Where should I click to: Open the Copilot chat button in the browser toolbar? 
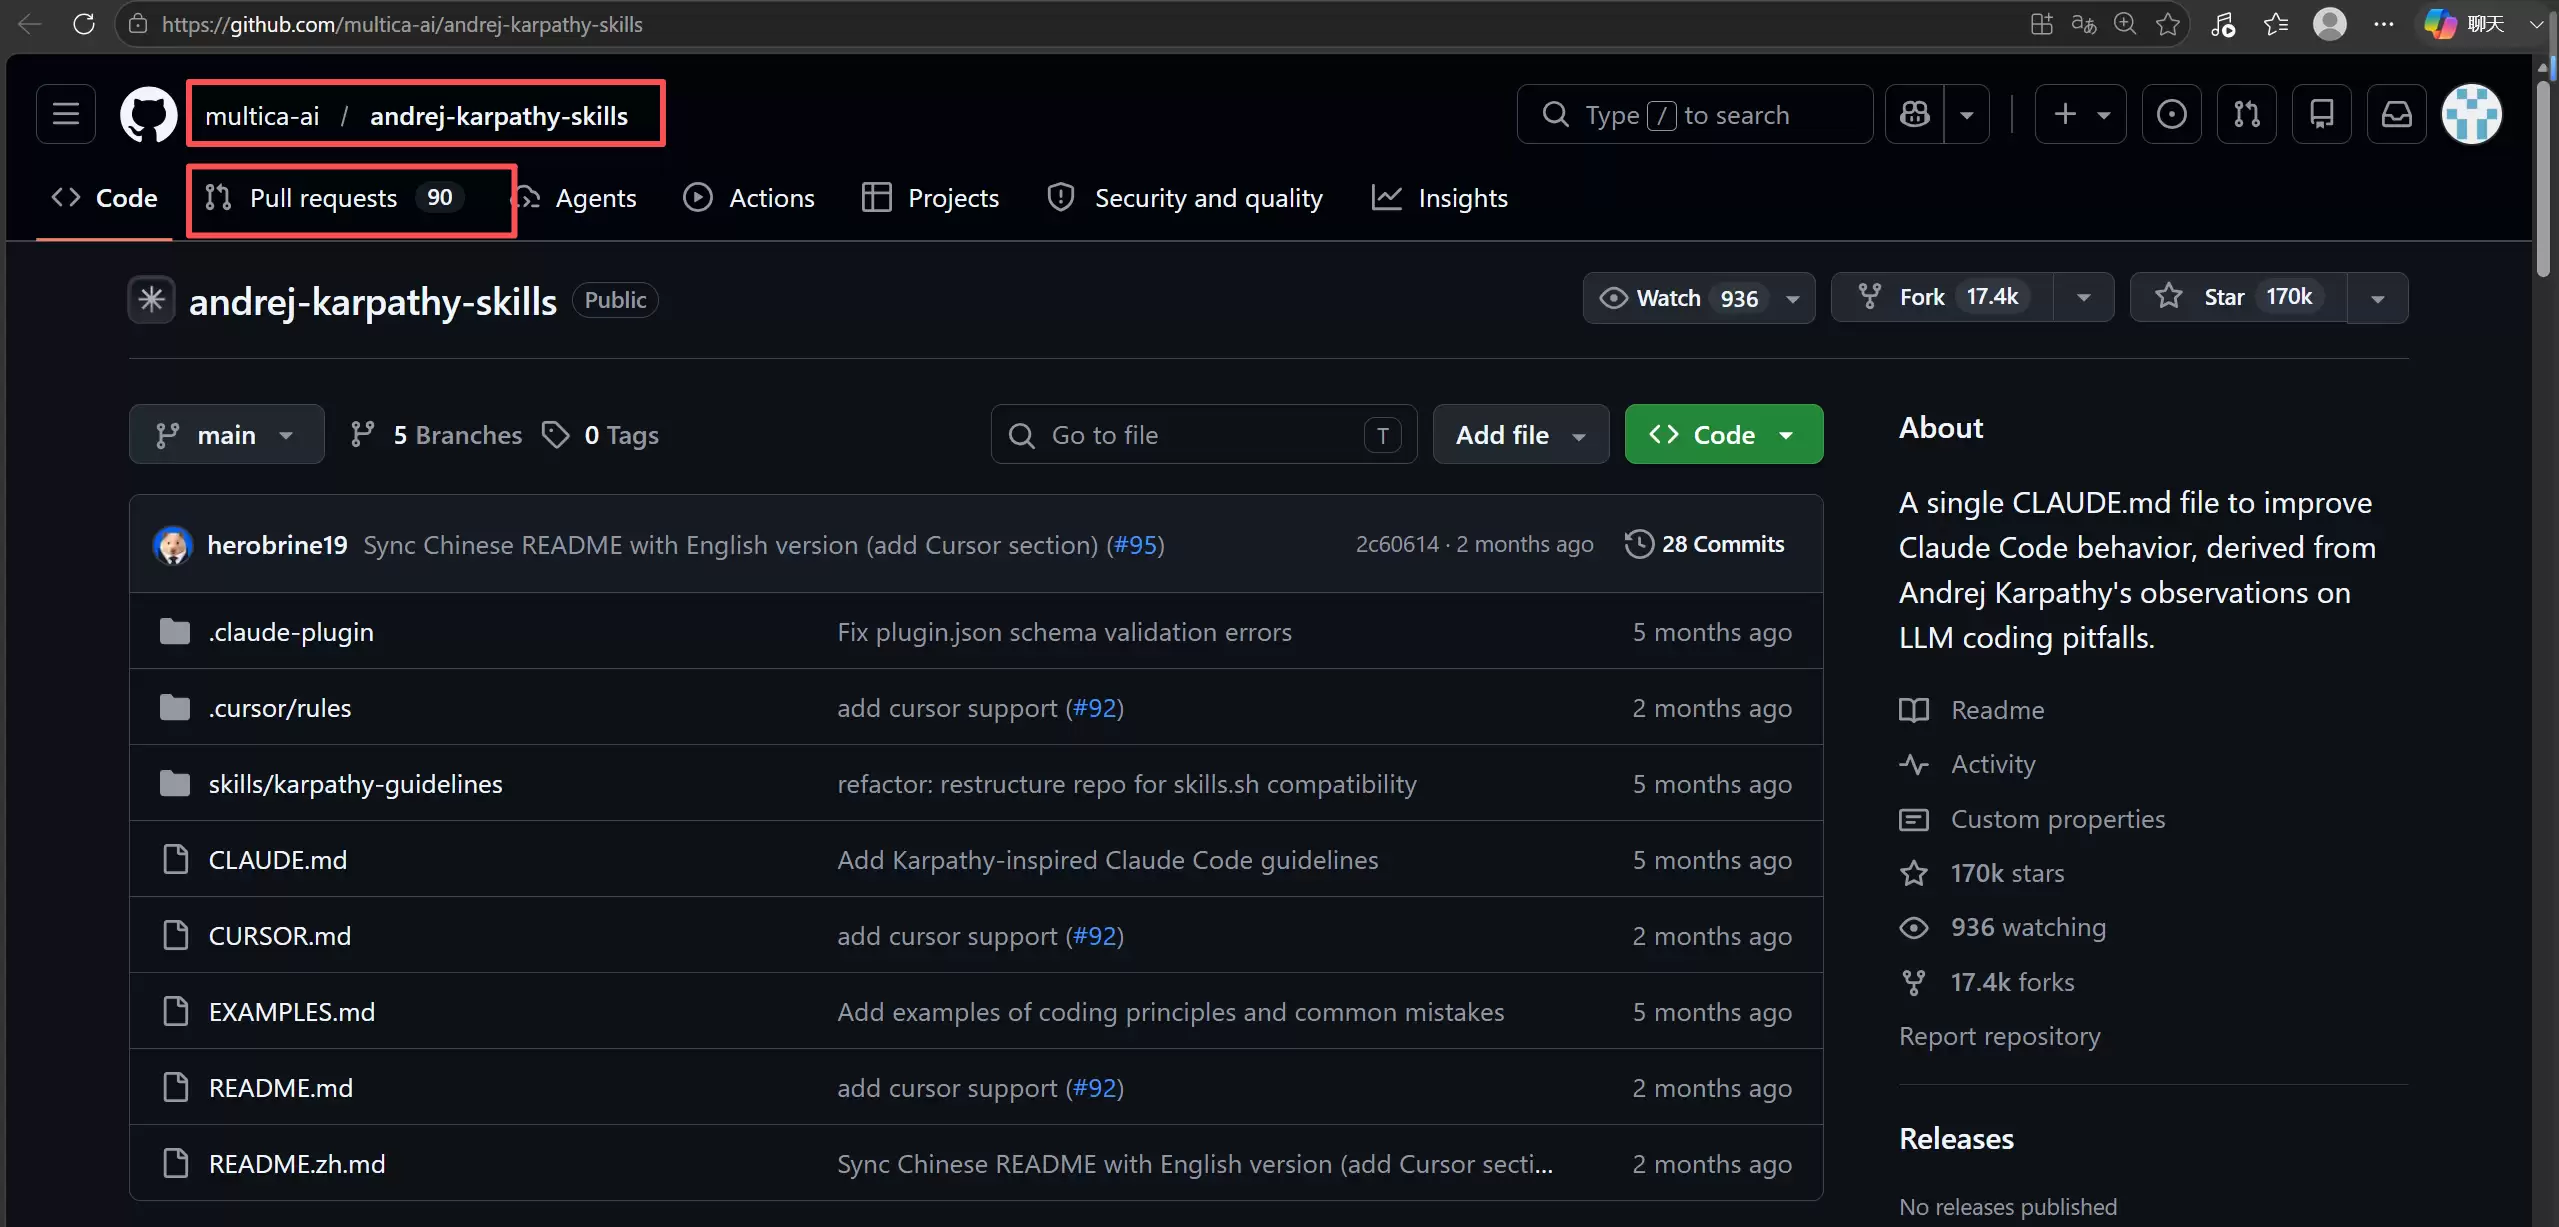(x=2465, y=24)
